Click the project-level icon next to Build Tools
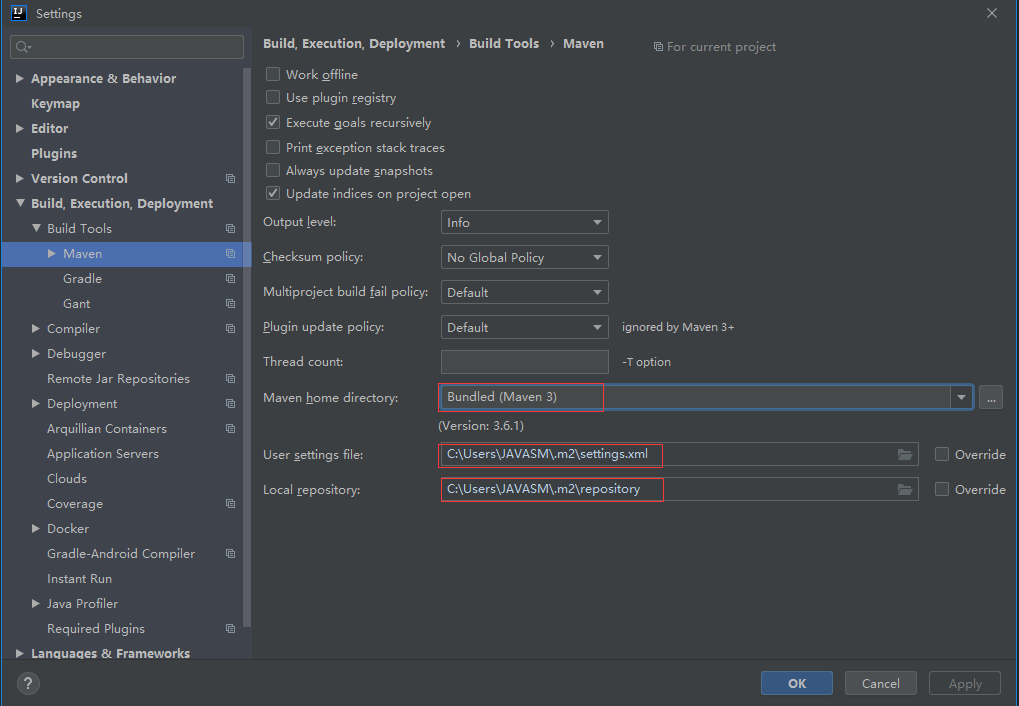Viewport: 1019px width, 706px height. (230, 228)
